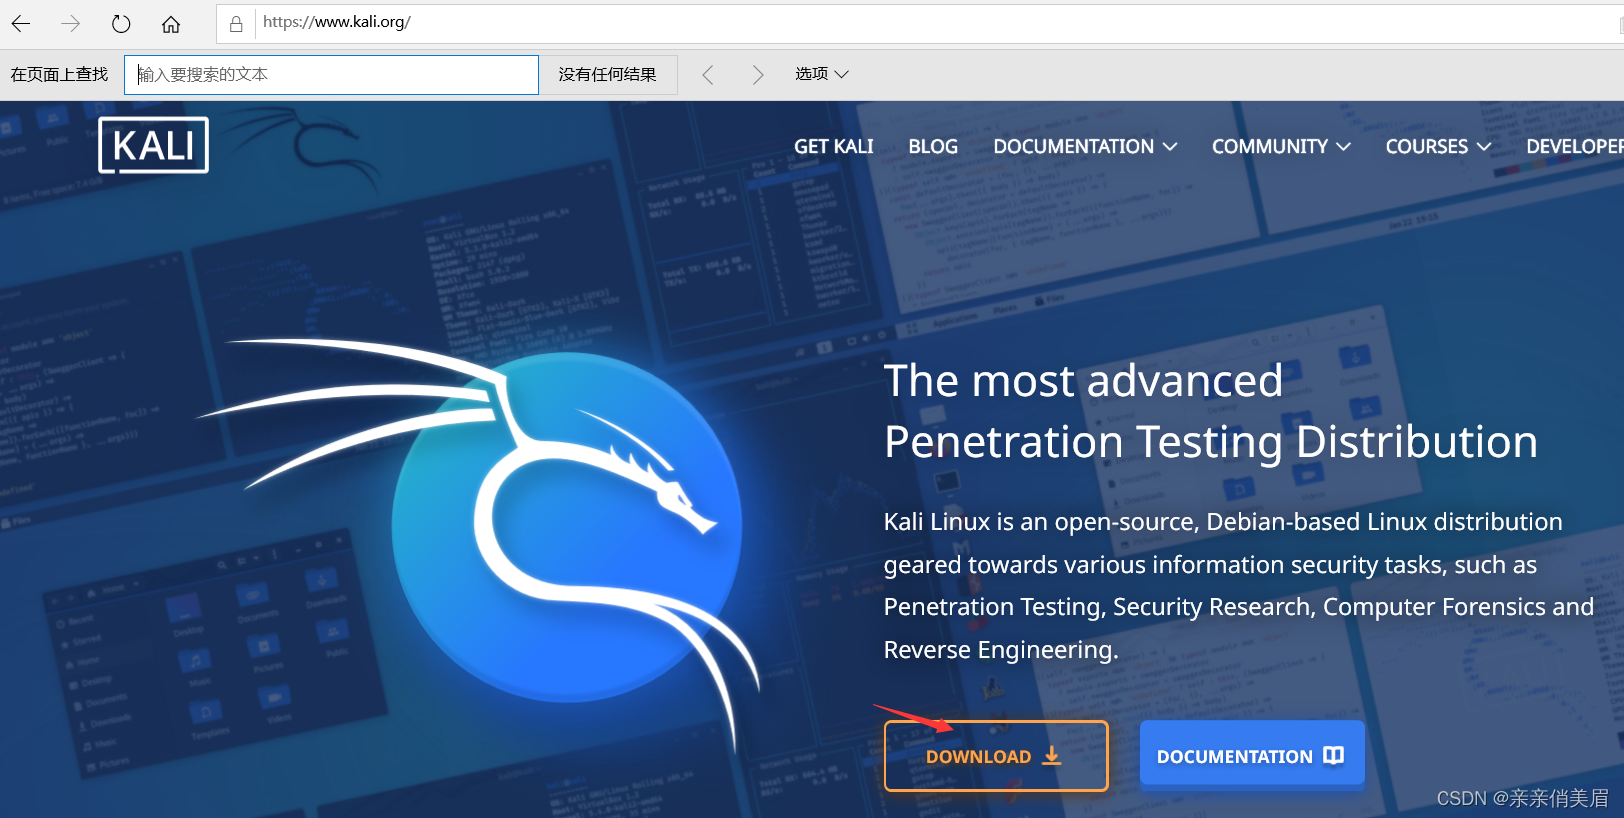Expand the COURSES navigation dropdown
Image resolution: width=1624 pixels, height=818 pixels.
[x=1438, y=147]
